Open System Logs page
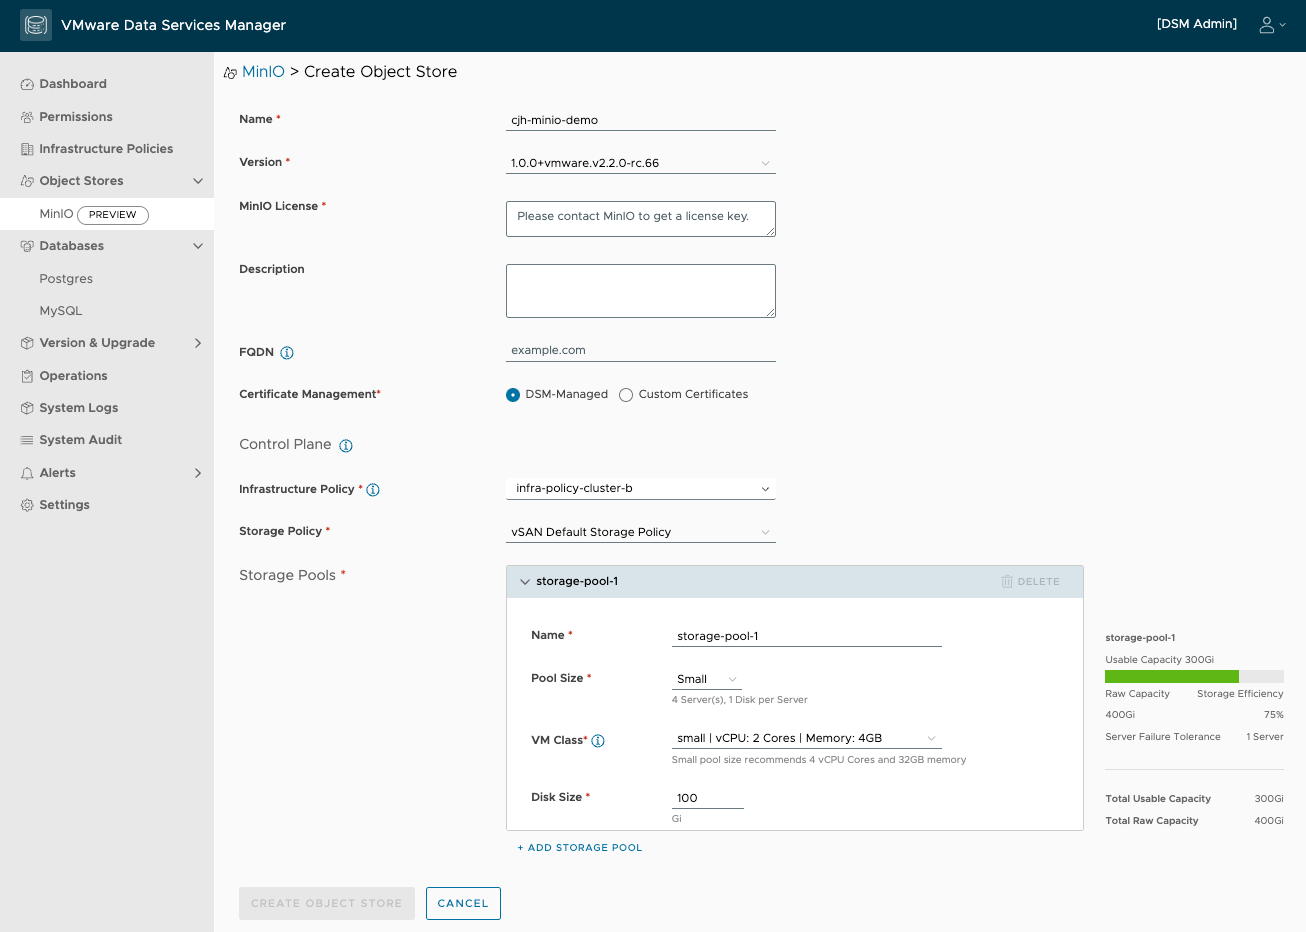The width and height of the screenshot is (1306, 932). pos(79,408)
